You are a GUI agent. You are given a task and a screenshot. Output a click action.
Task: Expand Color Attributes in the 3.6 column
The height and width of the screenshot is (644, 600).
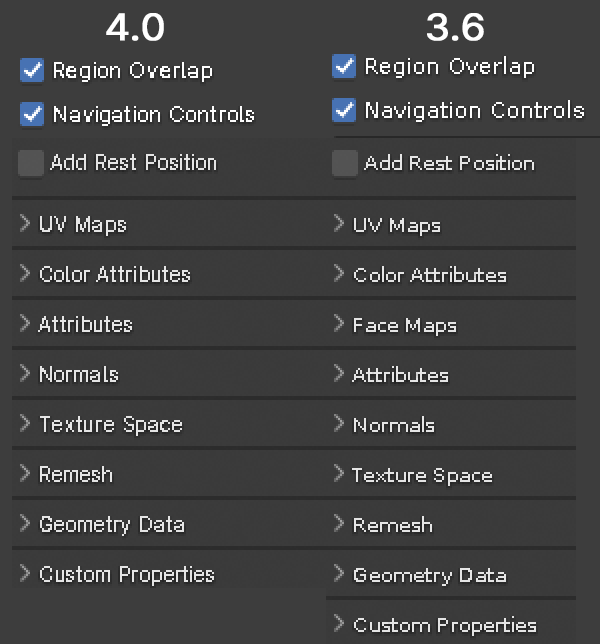click(x=429, y=275)
